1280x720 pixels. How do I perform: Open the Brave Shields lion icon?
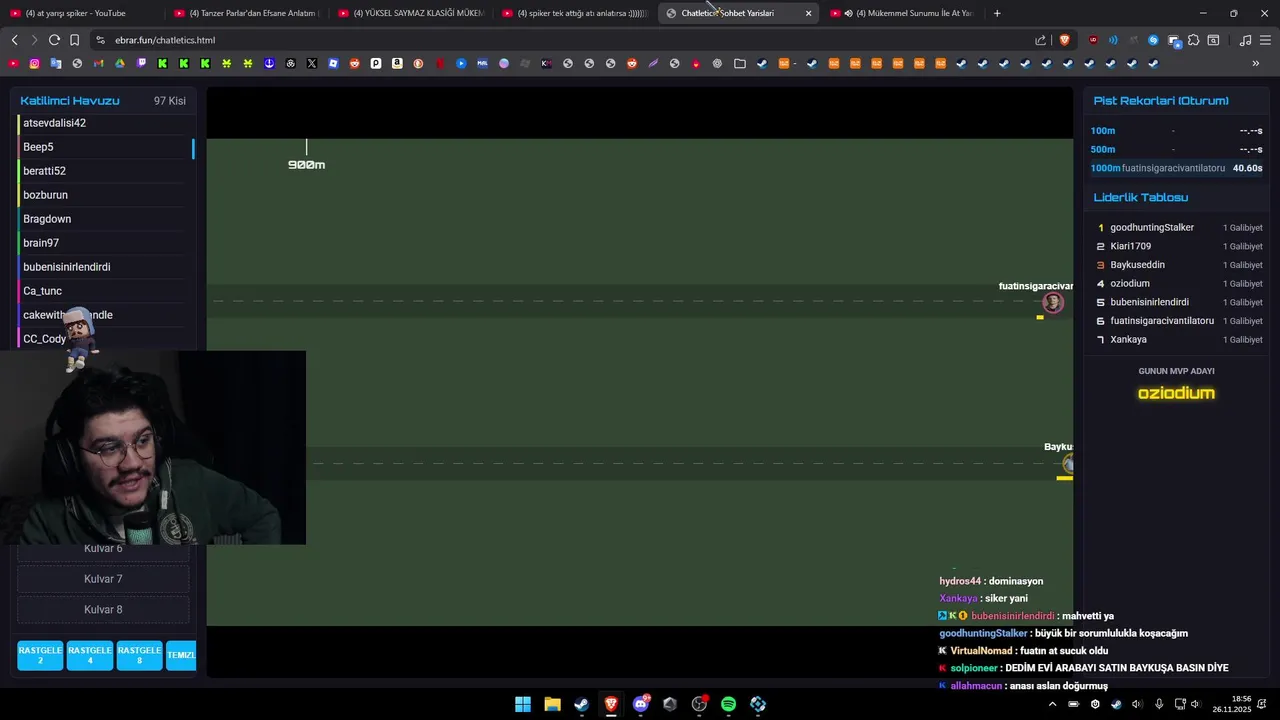(1064, 40)
